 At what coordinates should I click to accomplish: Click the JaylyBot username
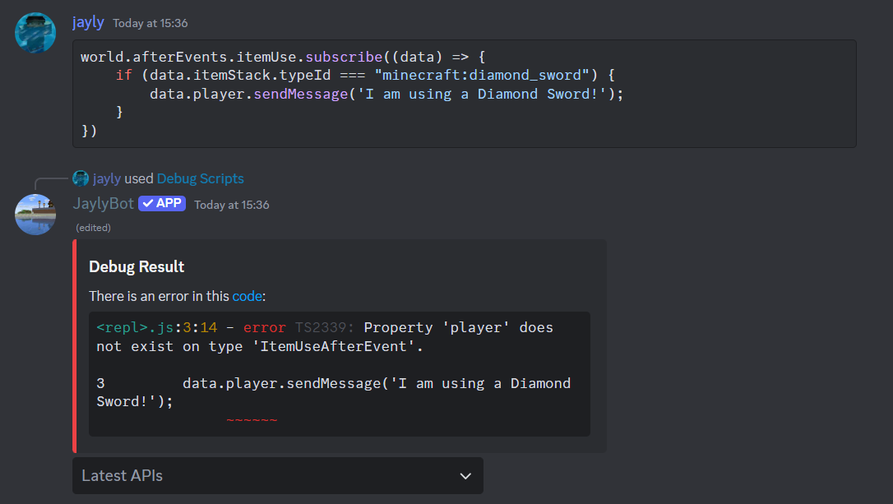pos(103,204)
